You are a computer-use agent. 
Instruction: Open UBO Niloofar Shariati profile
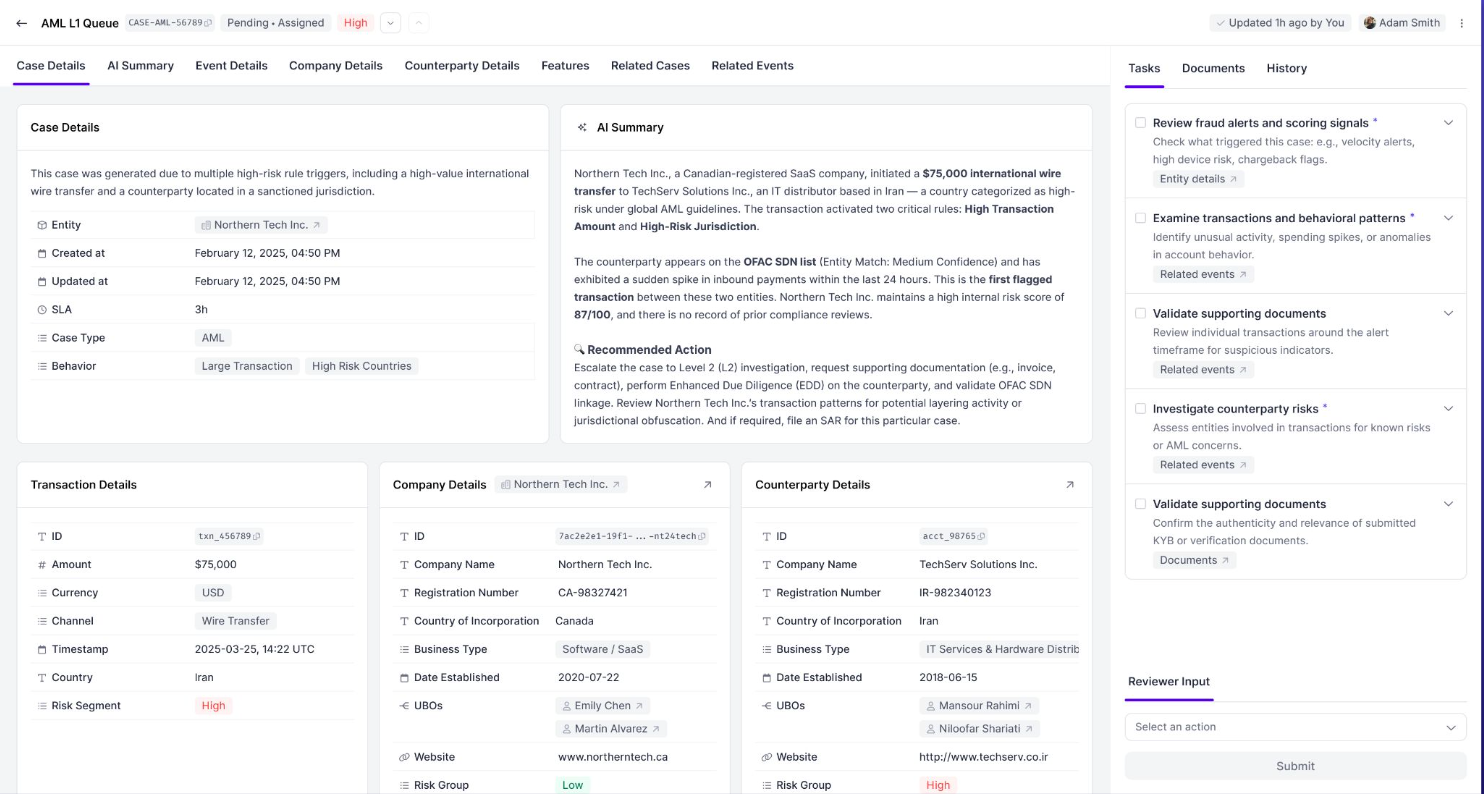(x=979, y=729)
